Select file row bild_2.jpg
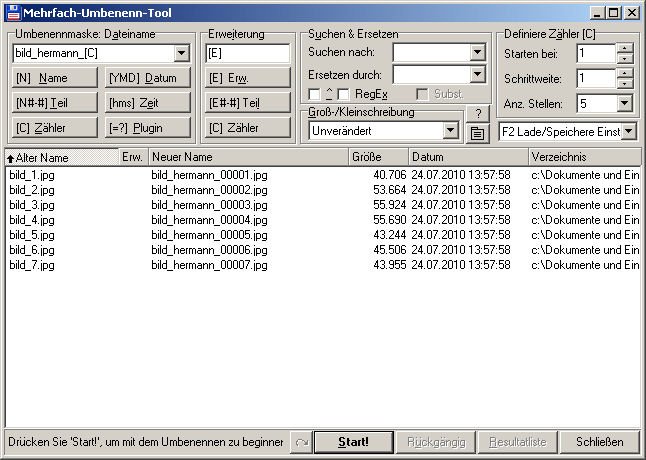This screenshot has height=460, width=646. pyautogui.click(x=323, y=190)
